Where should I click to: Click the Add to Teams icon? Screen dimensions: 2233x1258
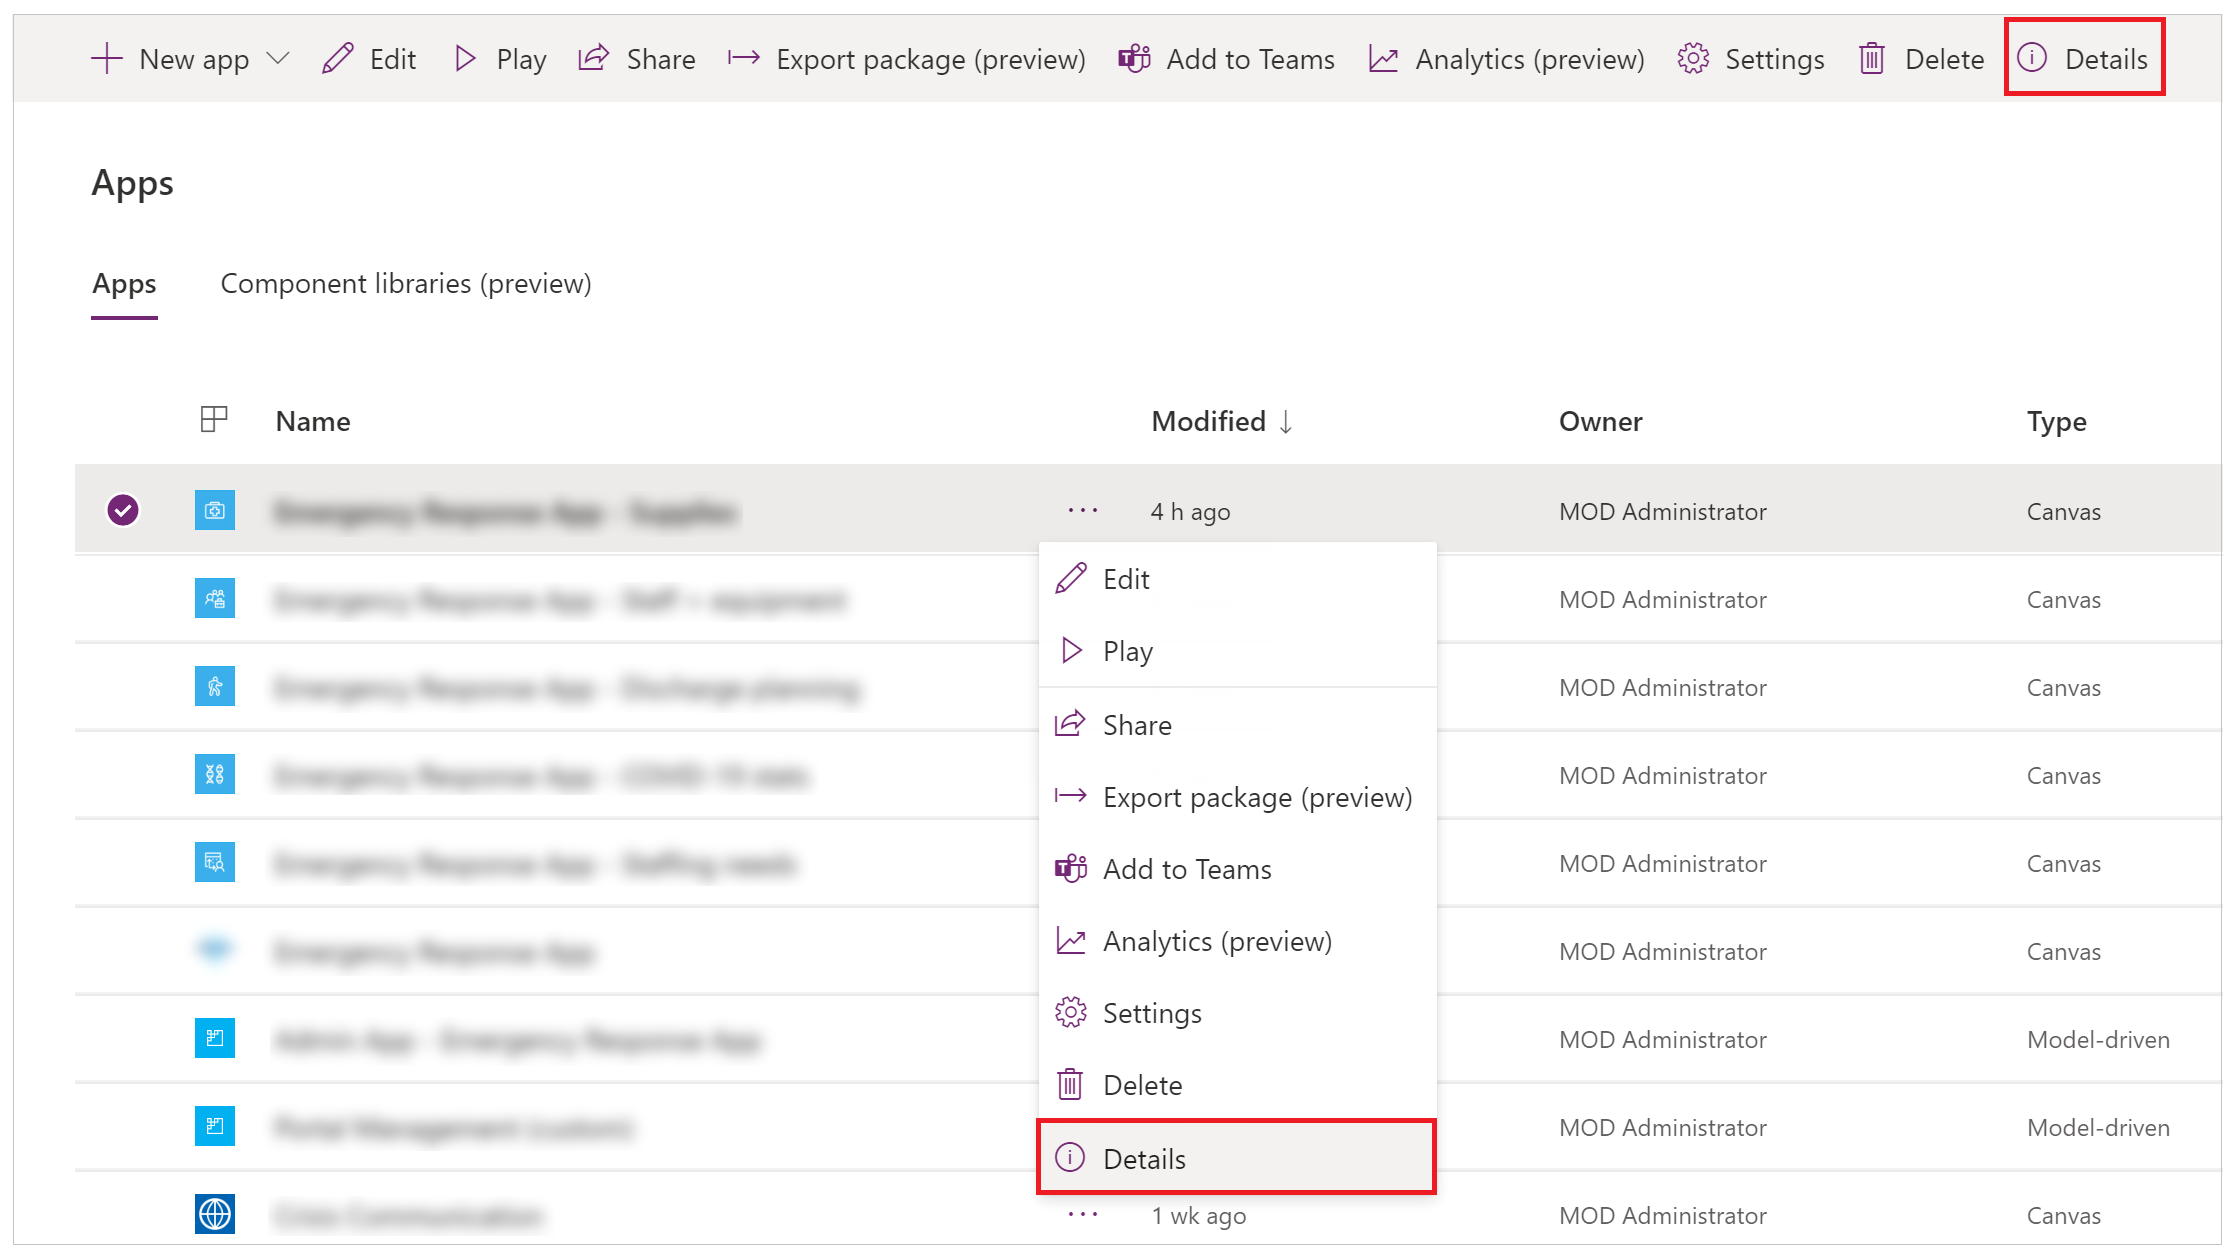pos(1072,868)
